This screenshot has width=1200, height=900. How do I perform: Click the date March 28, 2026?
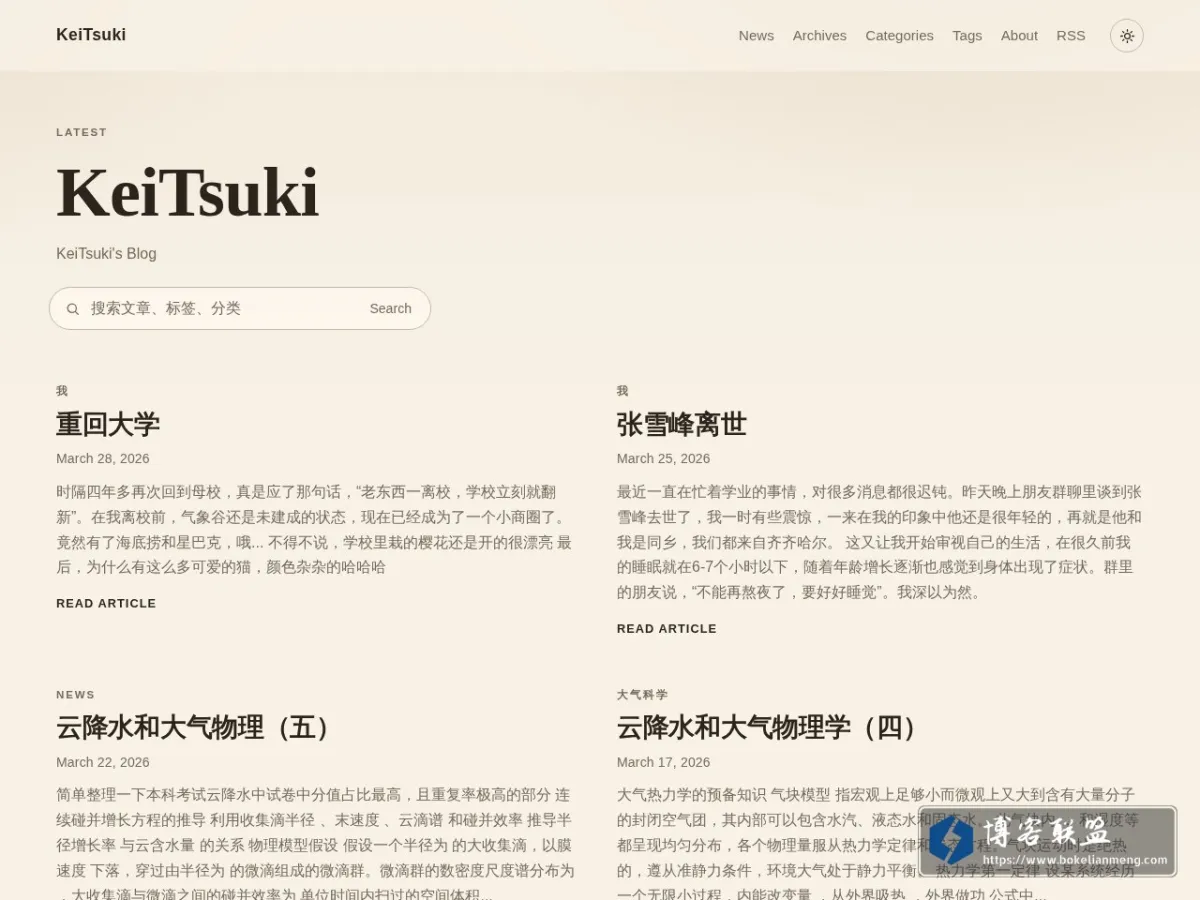[103, 459]
